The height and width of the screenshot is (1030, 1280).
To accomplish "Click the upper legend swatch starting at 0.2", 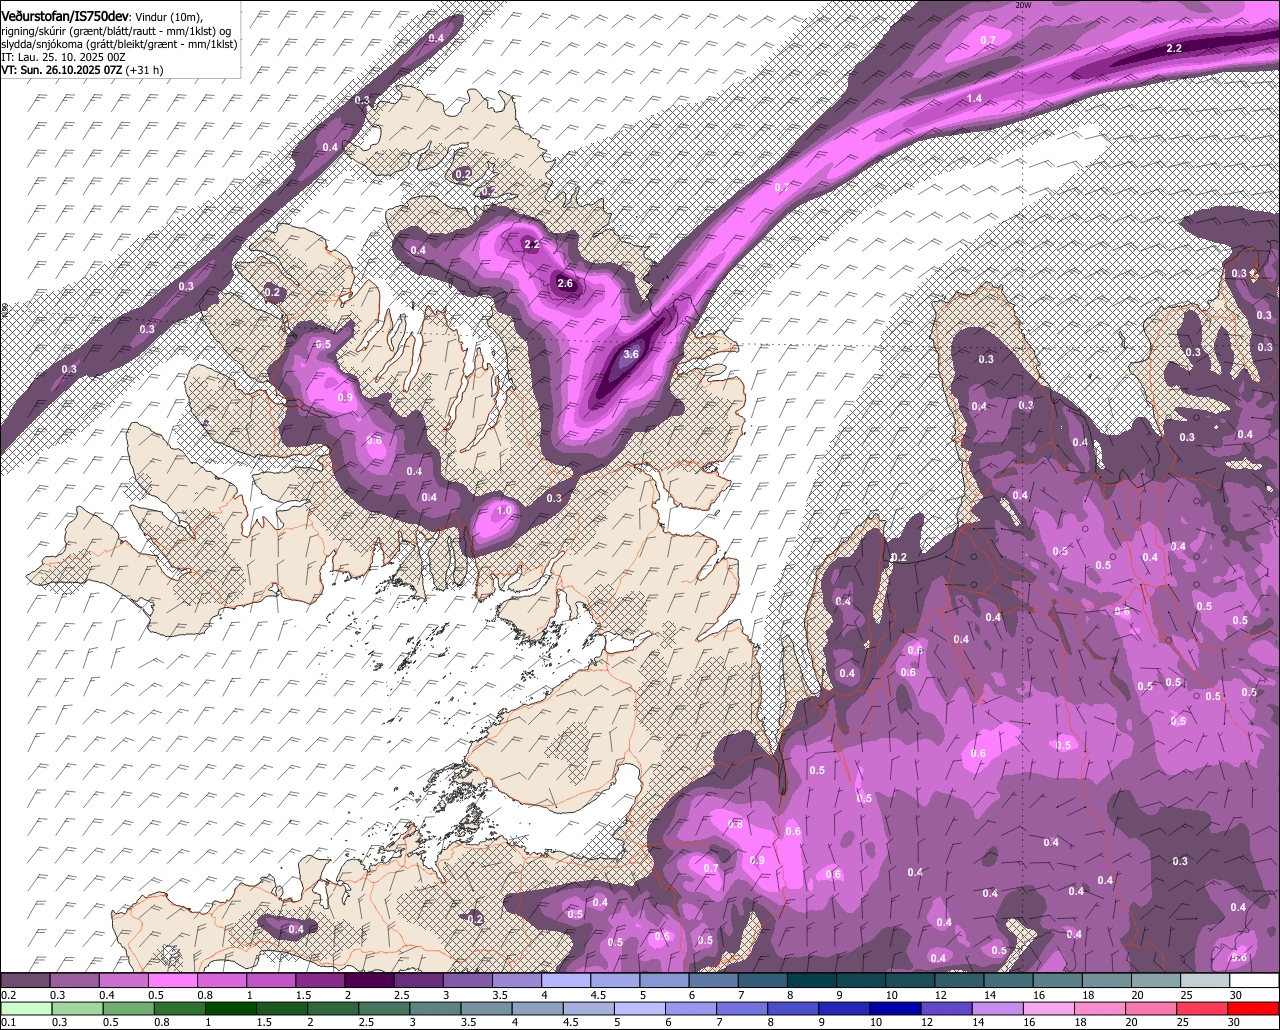I will pyautogui.click(x=25, y=980).
